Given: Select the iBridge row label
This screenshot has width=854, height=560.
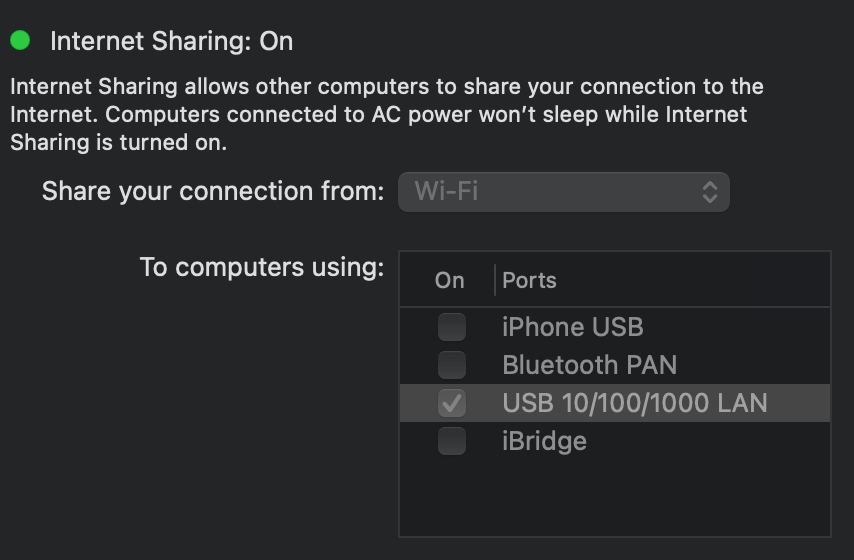Looking at the screenshot, I should (x=544, y=441).
